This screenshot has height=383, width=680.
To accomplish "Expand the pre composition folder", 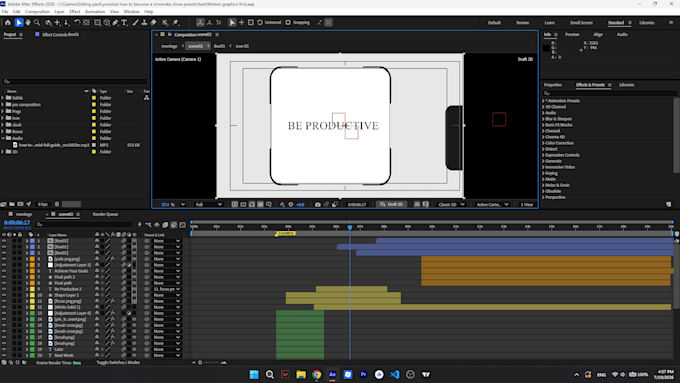I will [3, 105].
